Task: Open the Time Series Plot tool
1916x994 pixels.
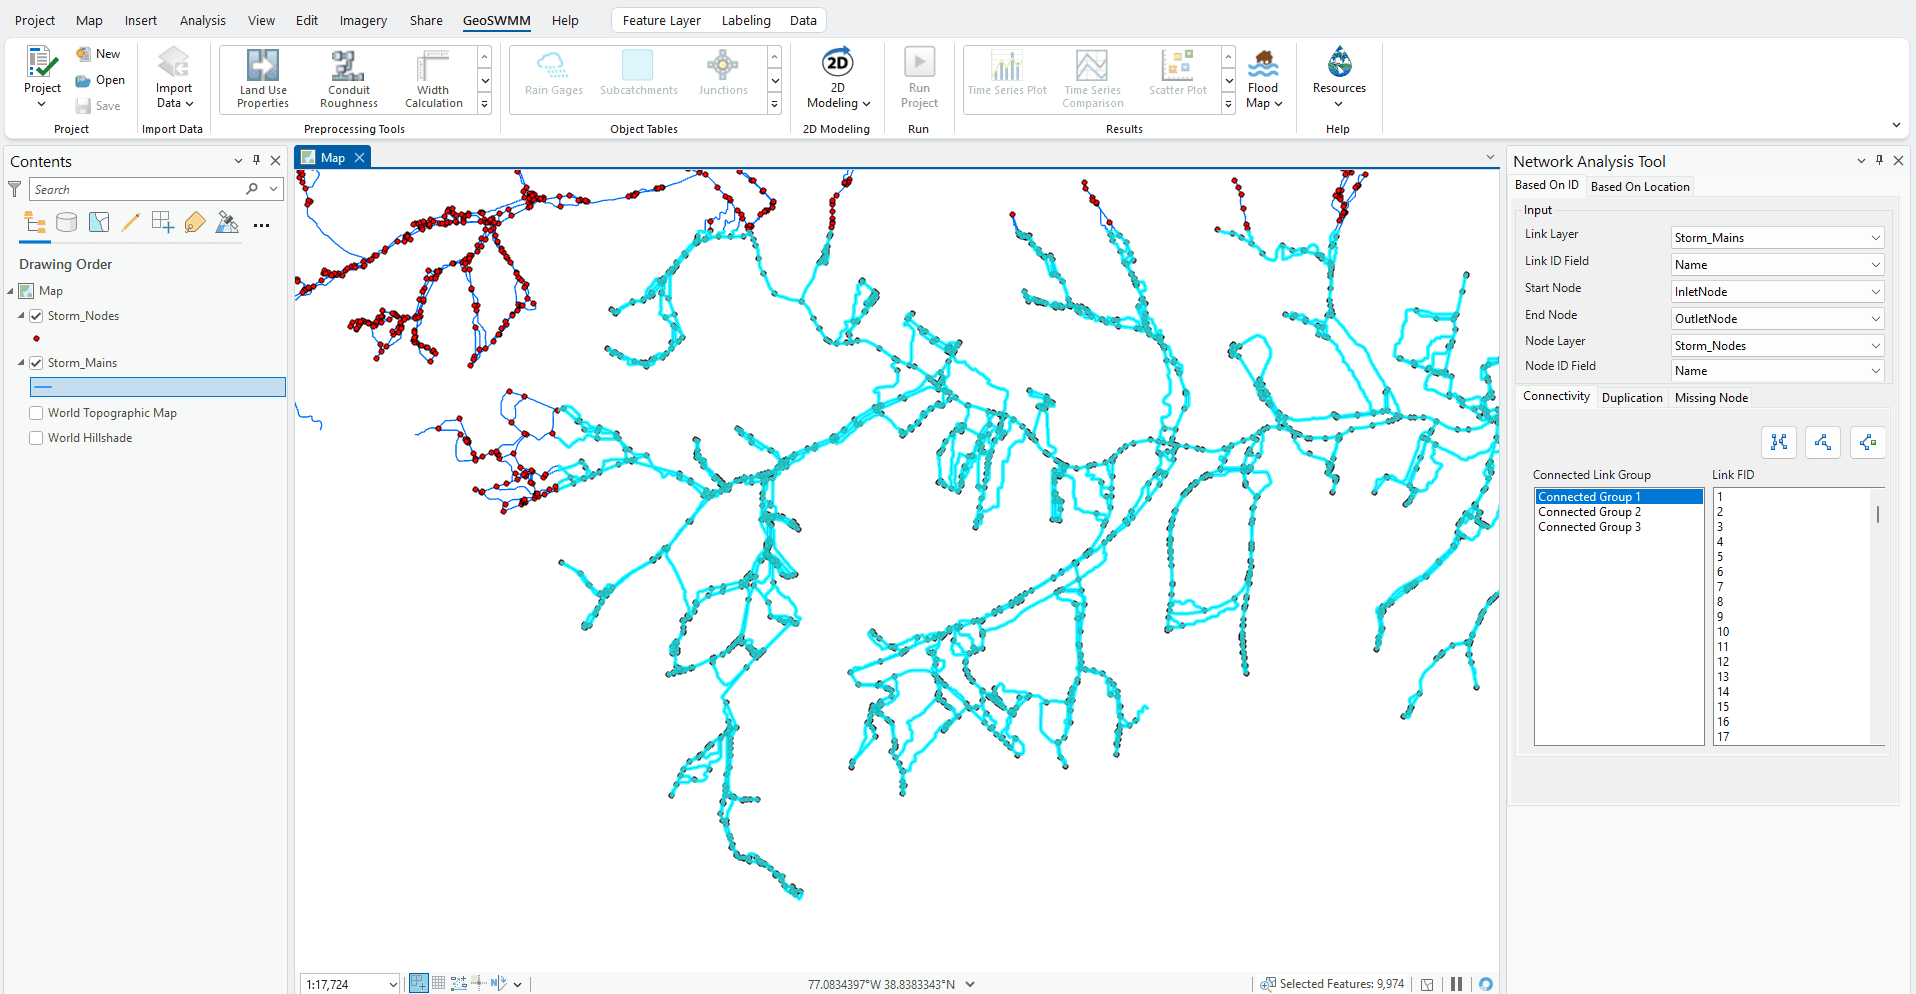Action: coord(1006,78)
